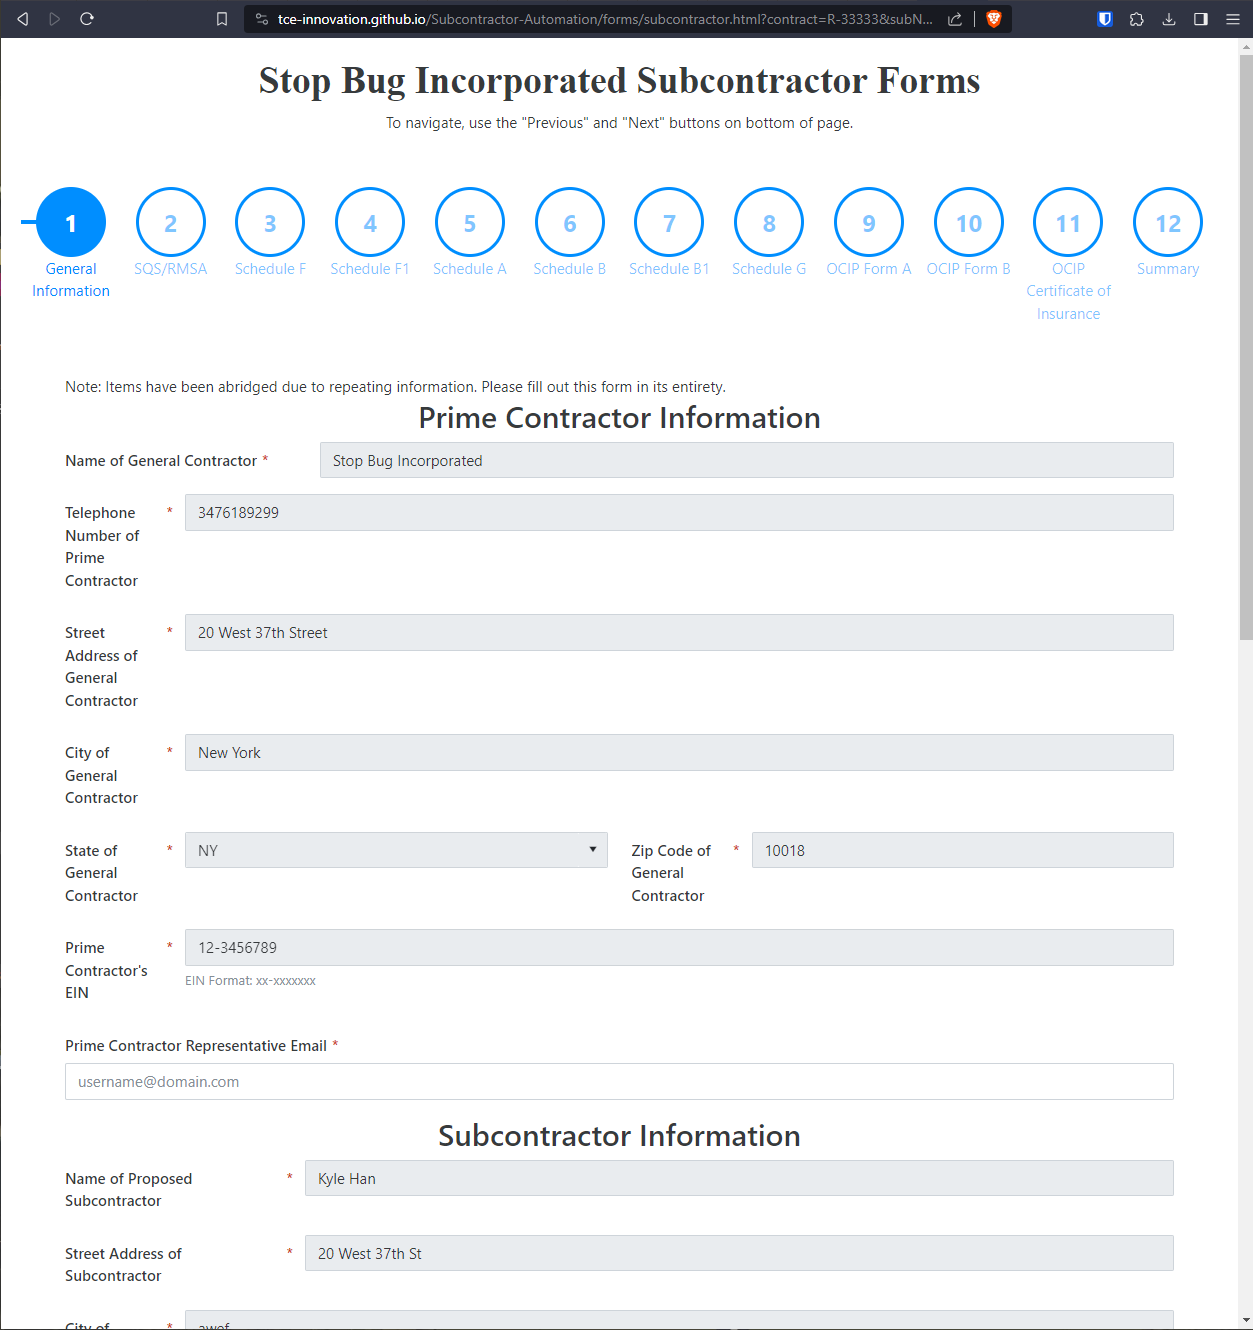
Task: Click Zip Code of General Contractor field
Action: pos(962,850)
